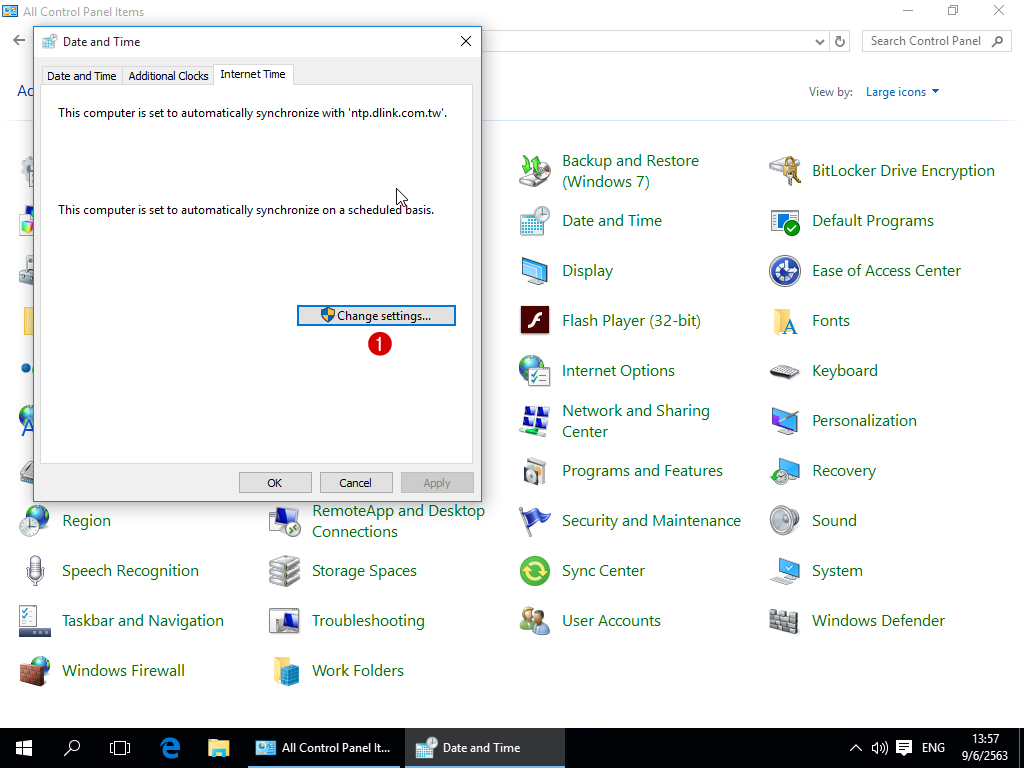The width and height of the screenshot is (1024, 768).
Task: Switch to the Additional Clocks tab
Action: (x=168, y=76)
